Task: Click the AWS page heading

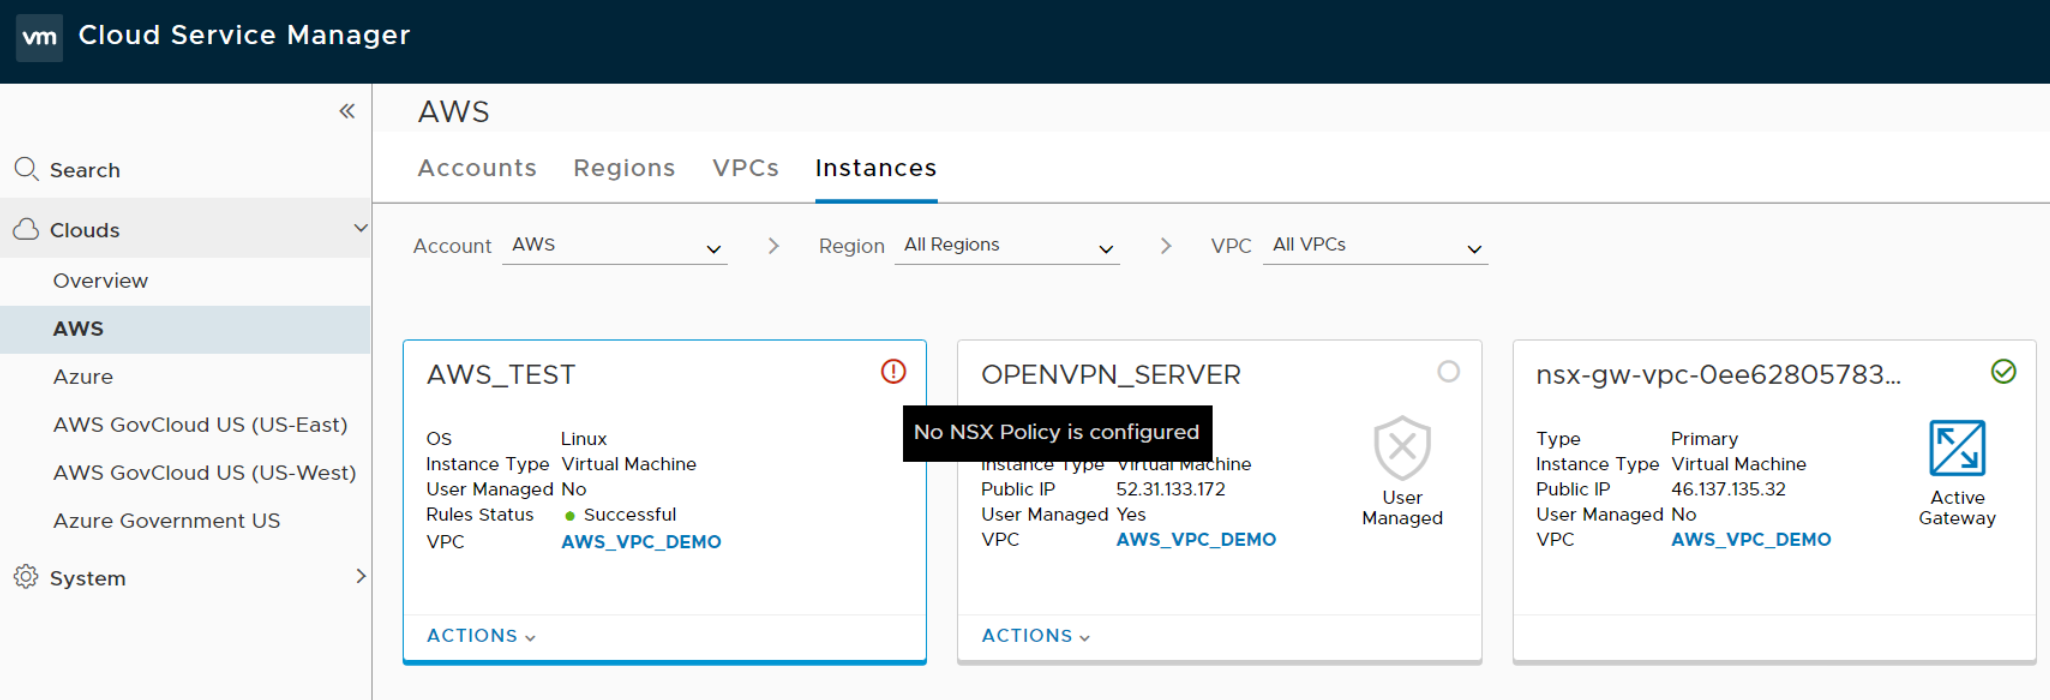Action: [x=454, y=112]
